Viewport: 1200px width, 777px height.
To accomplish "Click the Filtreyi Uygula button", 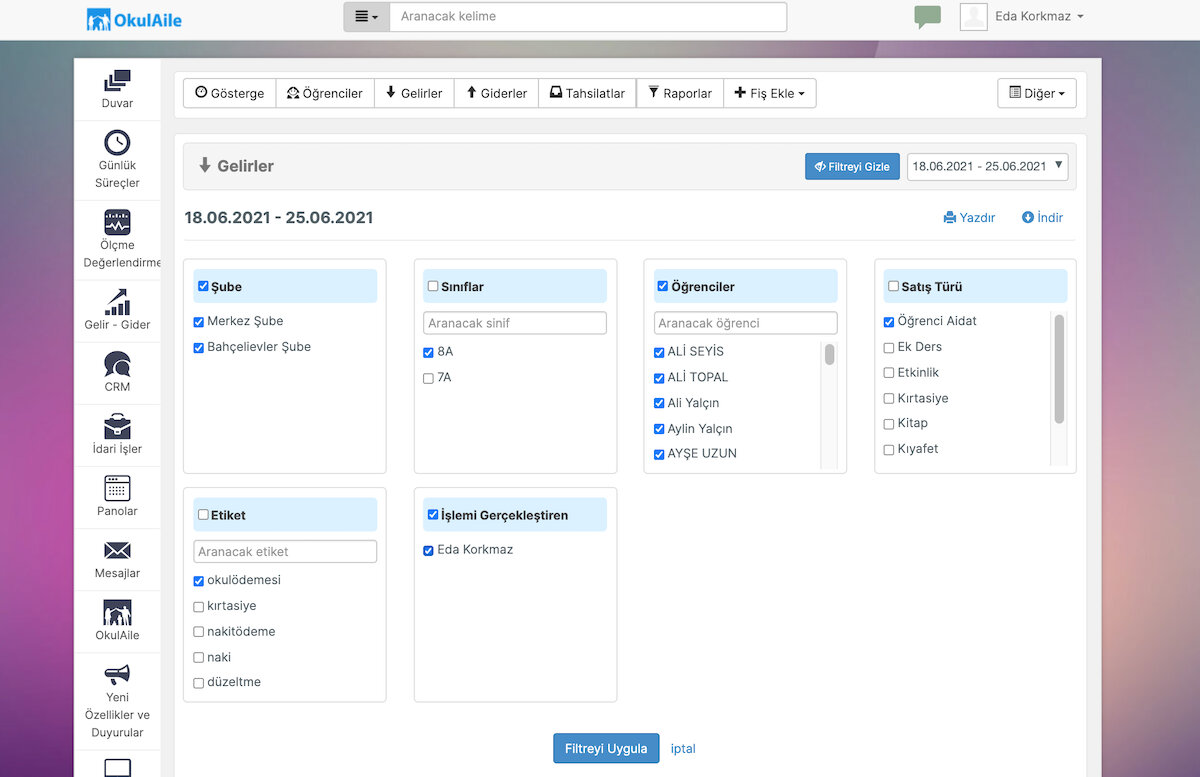I will tap(606, 749).
